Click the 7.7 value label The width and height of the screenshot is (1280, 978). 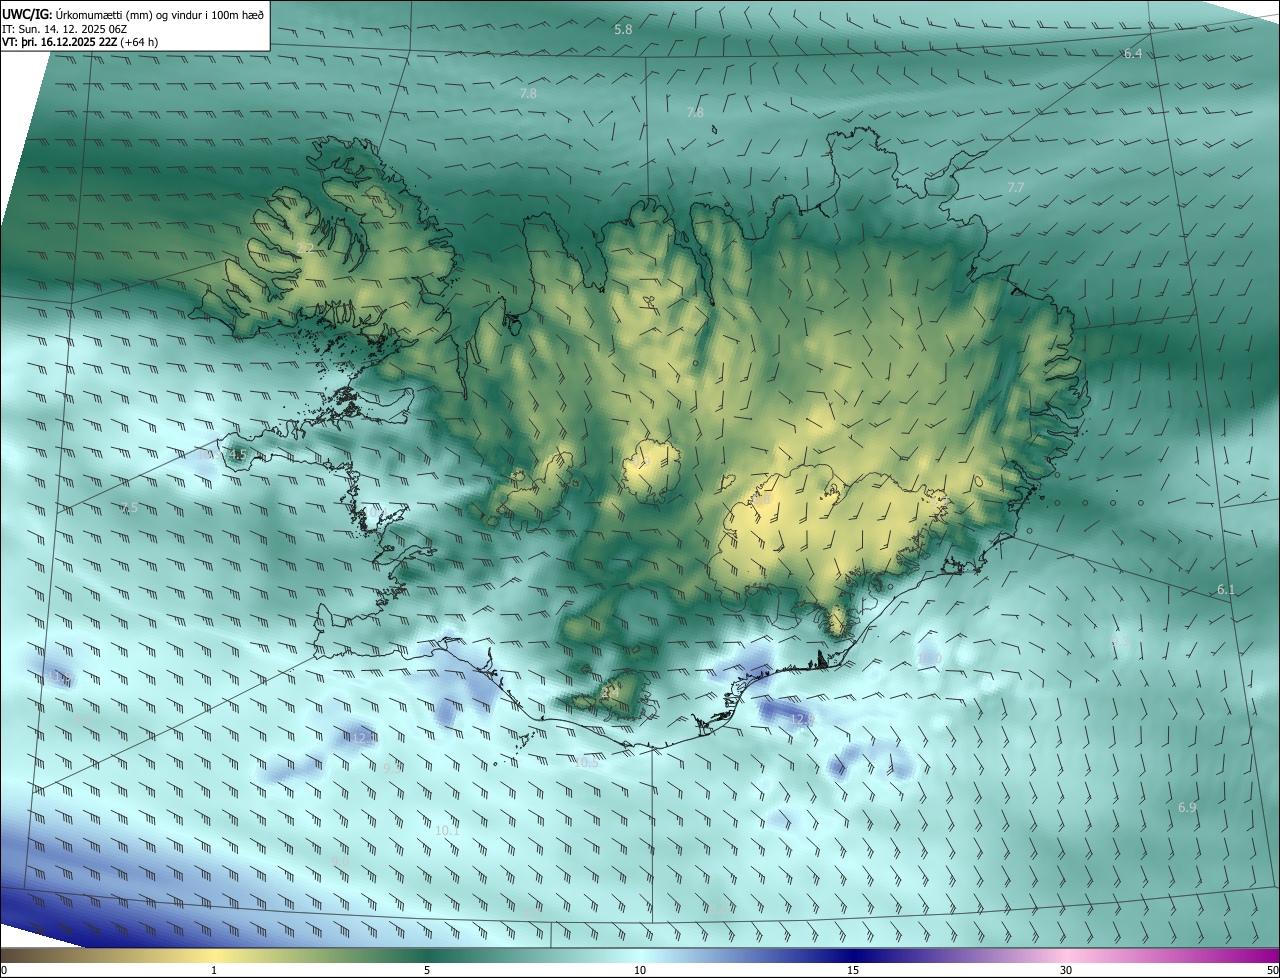tap(1016, 188)
